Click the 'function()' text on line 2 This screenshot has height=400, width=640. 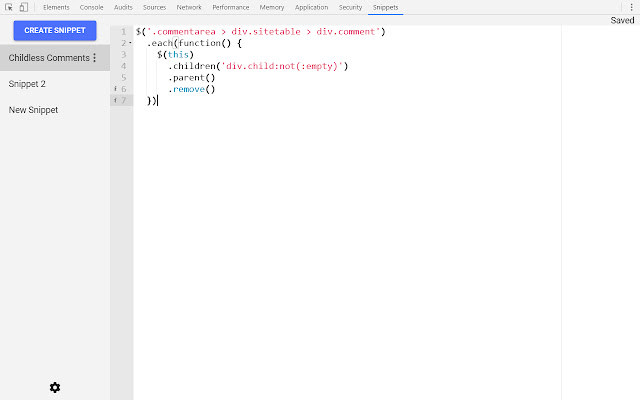click(x=205, y=43)
